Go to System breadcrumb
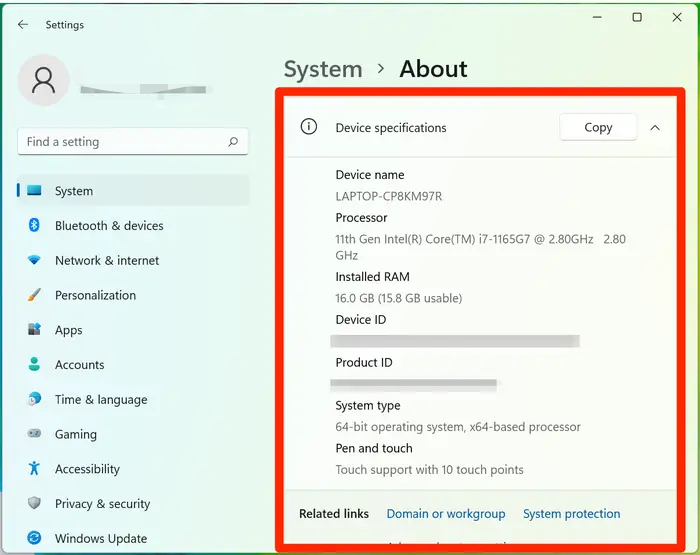This screenshot has width=700, height=555. point(323,69)
